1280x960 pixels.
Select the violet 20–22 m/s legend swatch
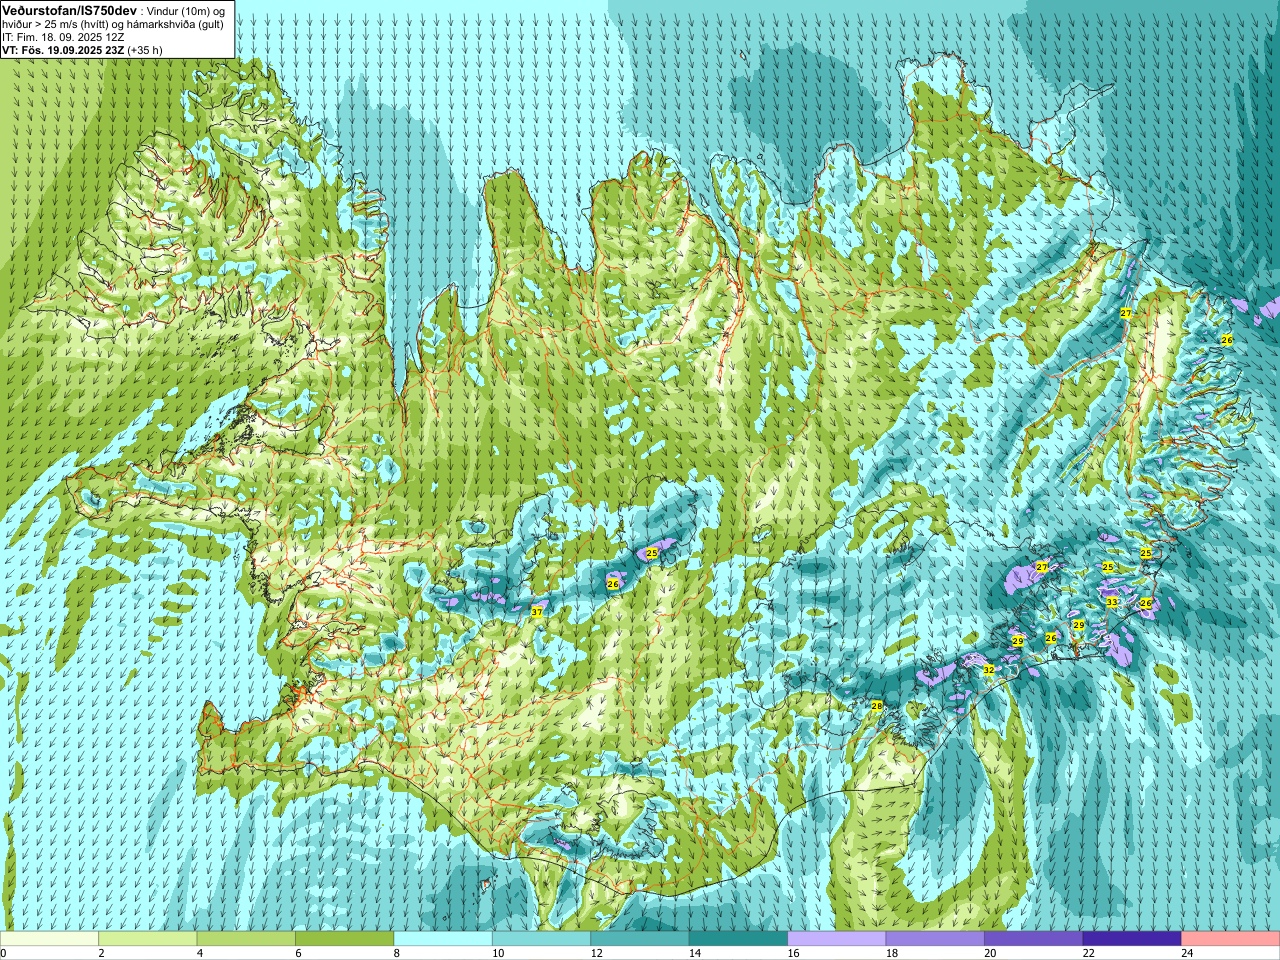(x=1034, y=939)
